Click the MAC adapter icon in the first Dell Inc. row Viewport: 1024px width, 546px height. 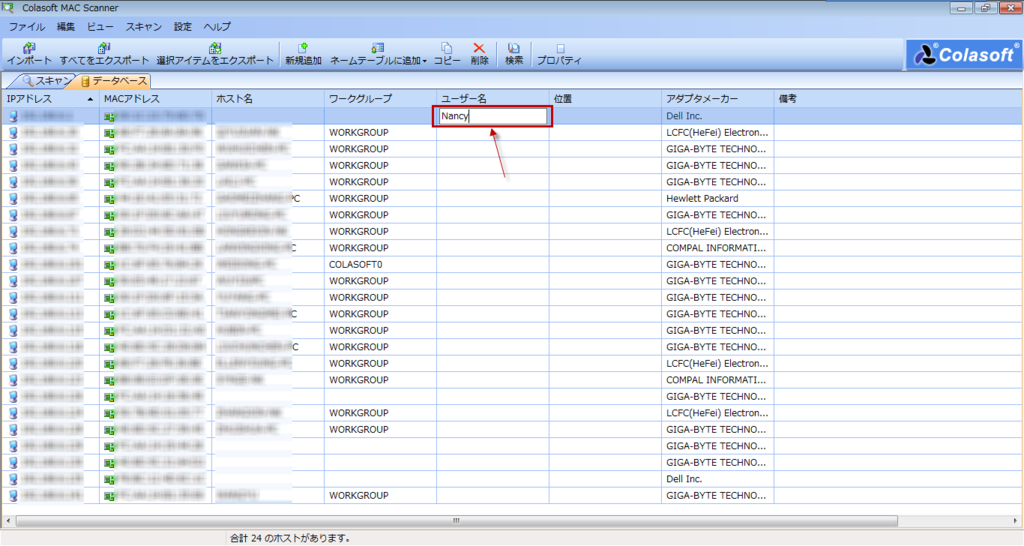tap(109, 117)
